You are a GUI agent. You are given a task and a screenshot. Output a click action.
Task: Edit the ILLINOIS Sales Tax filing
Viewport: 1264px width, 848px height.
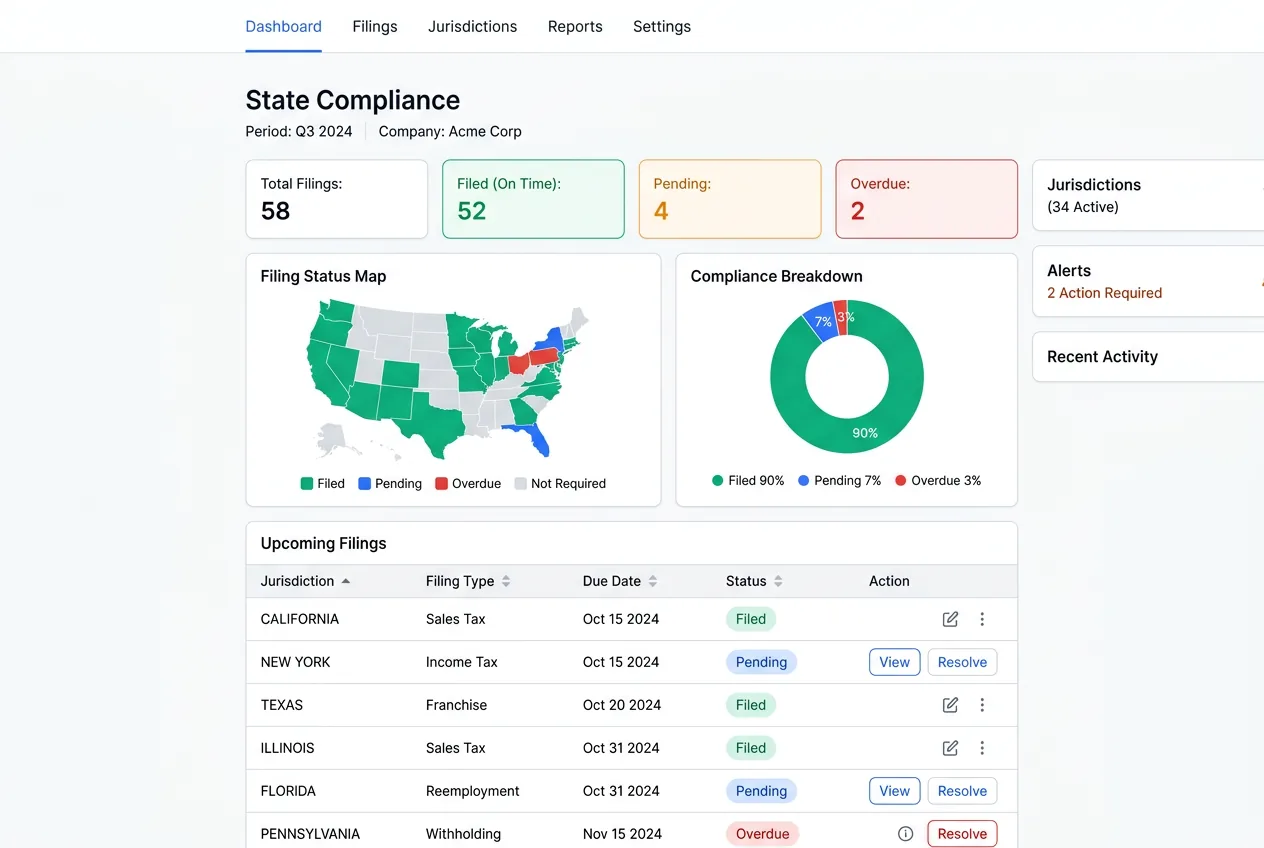950,748
